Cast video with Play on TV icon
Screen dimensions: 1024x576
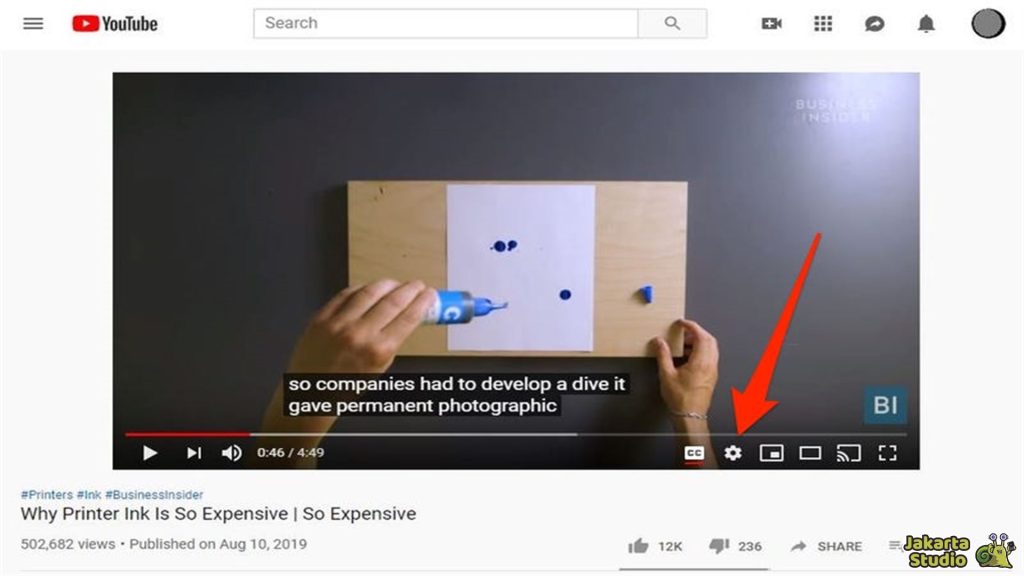[849, 453]
